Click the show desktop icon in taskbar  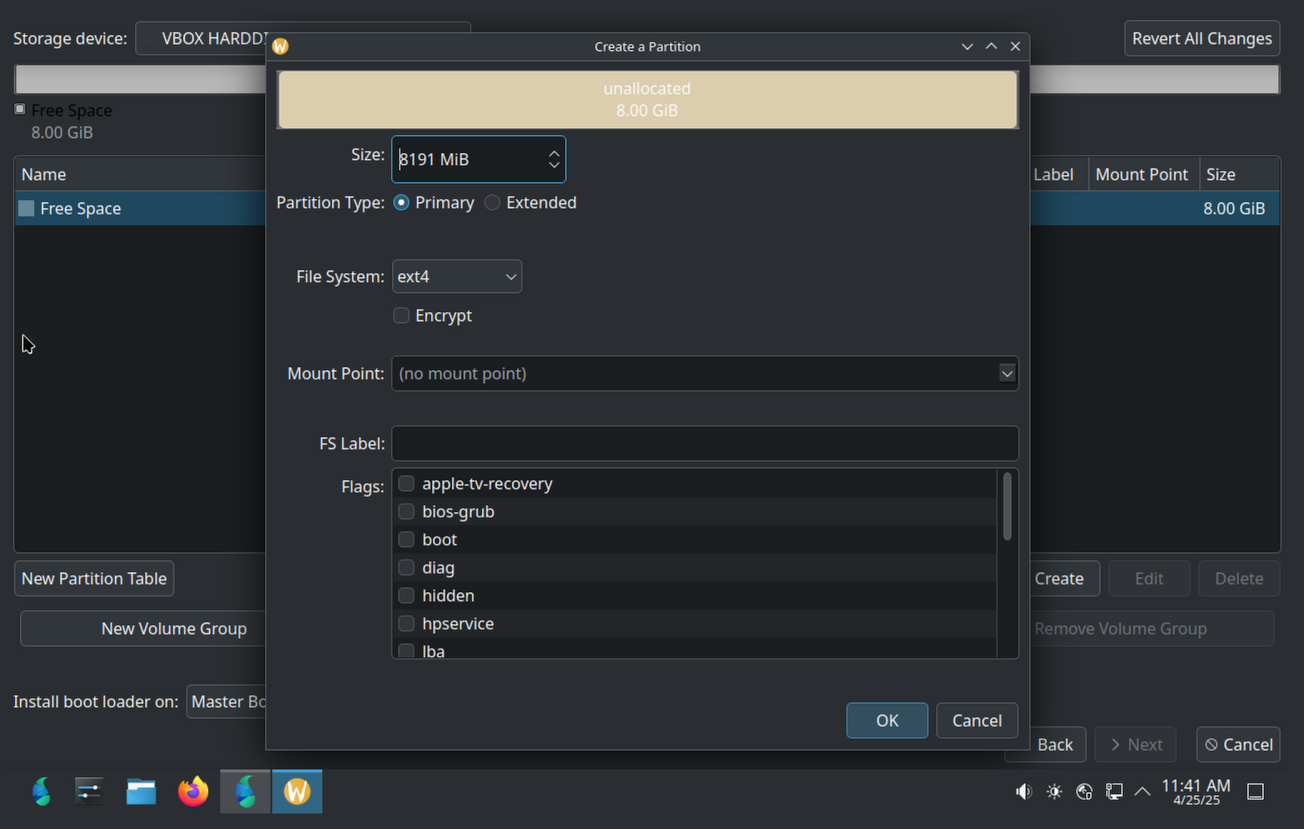1255,792
